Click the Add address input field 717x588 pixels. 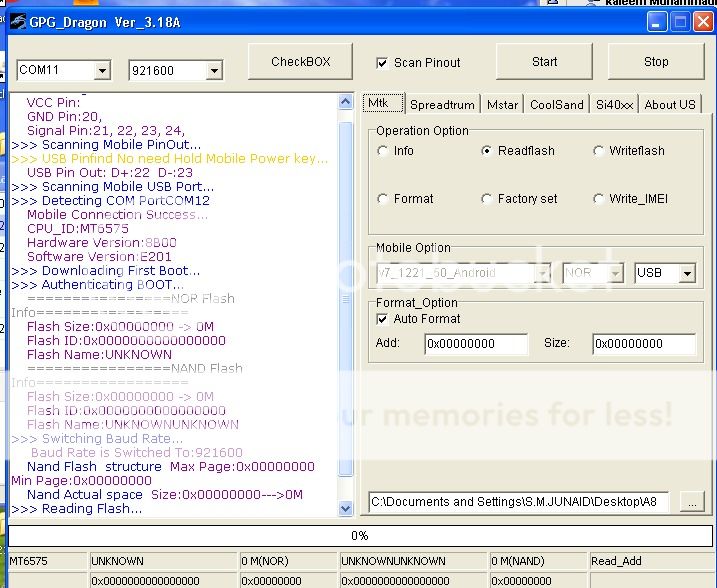pos(476,344)
